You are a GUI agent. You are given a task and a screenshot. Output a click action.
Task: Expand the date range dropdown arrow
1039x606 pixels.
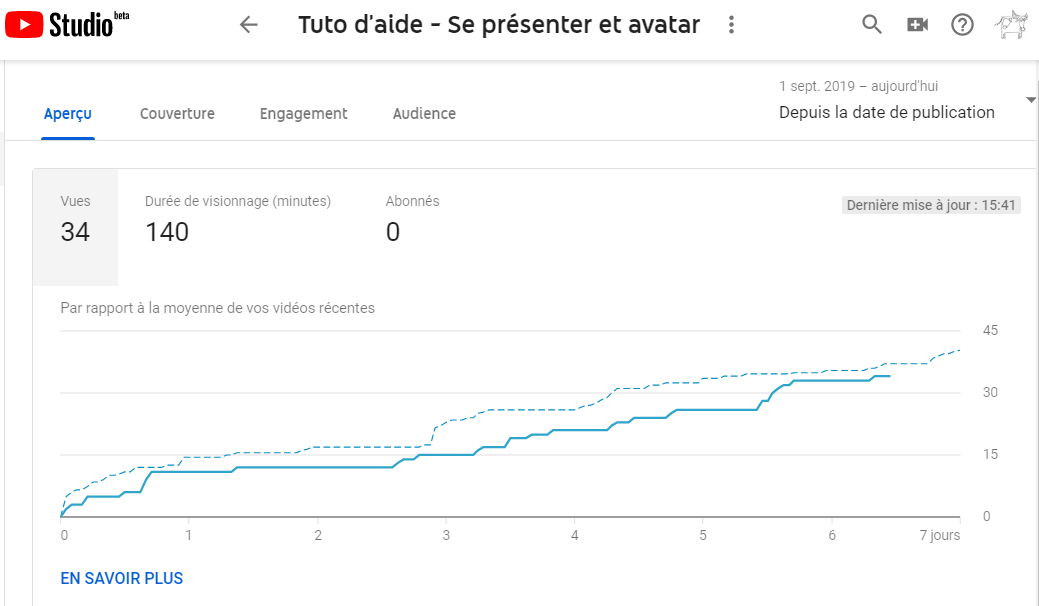click(1030, 100)
